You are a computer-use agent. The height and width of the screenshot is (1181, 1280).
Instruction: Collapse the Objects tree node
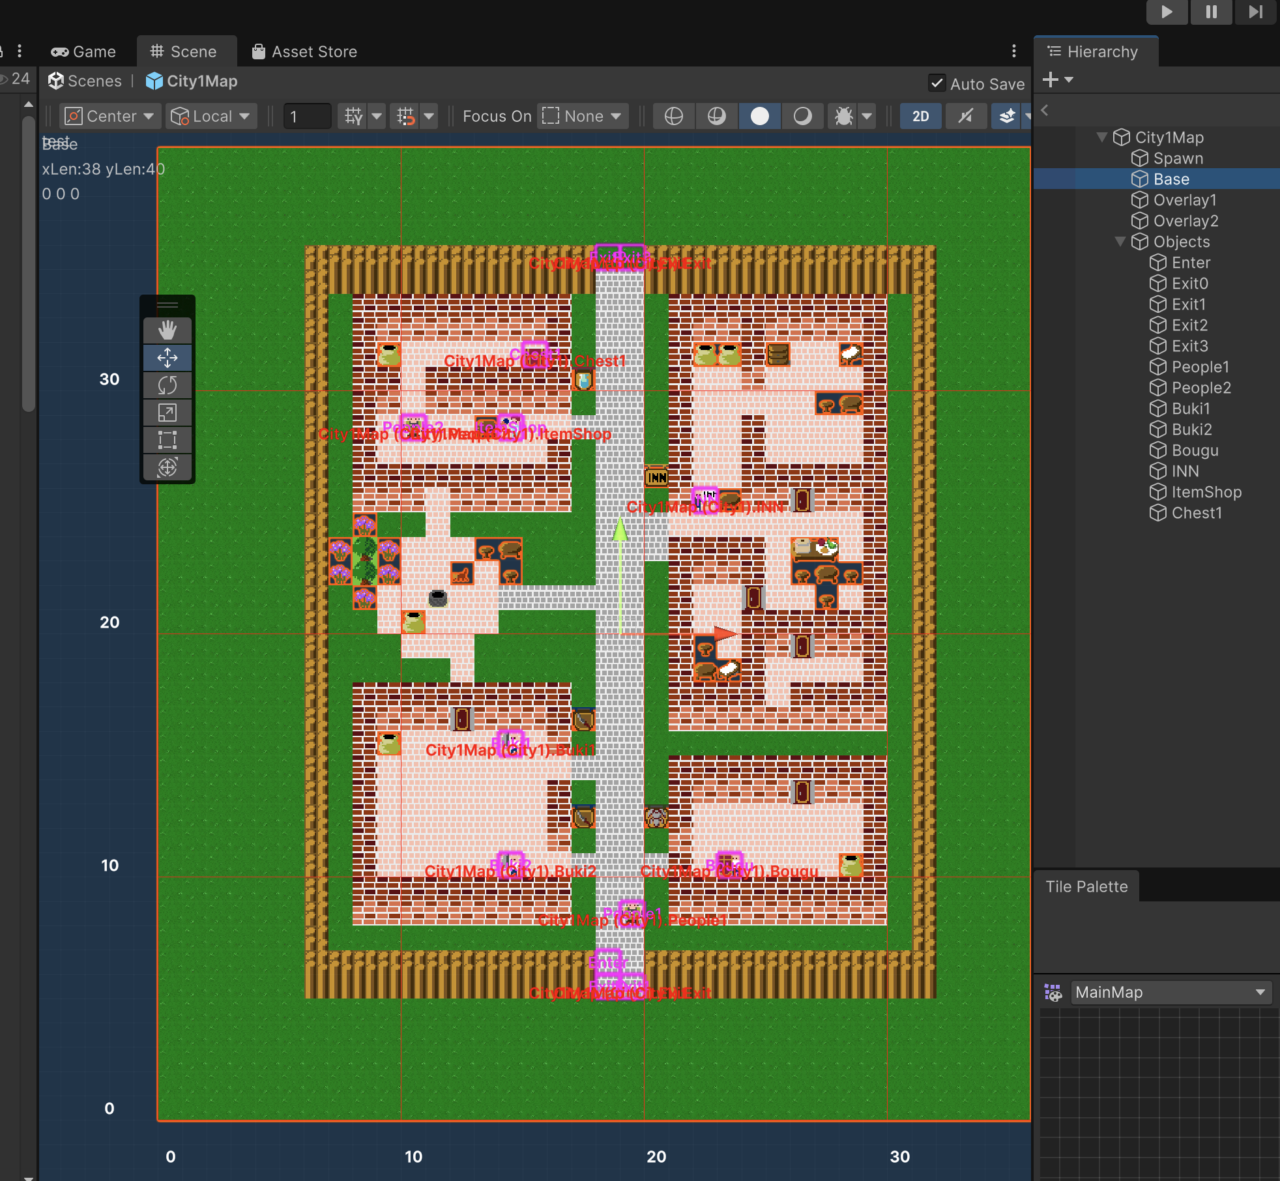tap(1120, 242)
